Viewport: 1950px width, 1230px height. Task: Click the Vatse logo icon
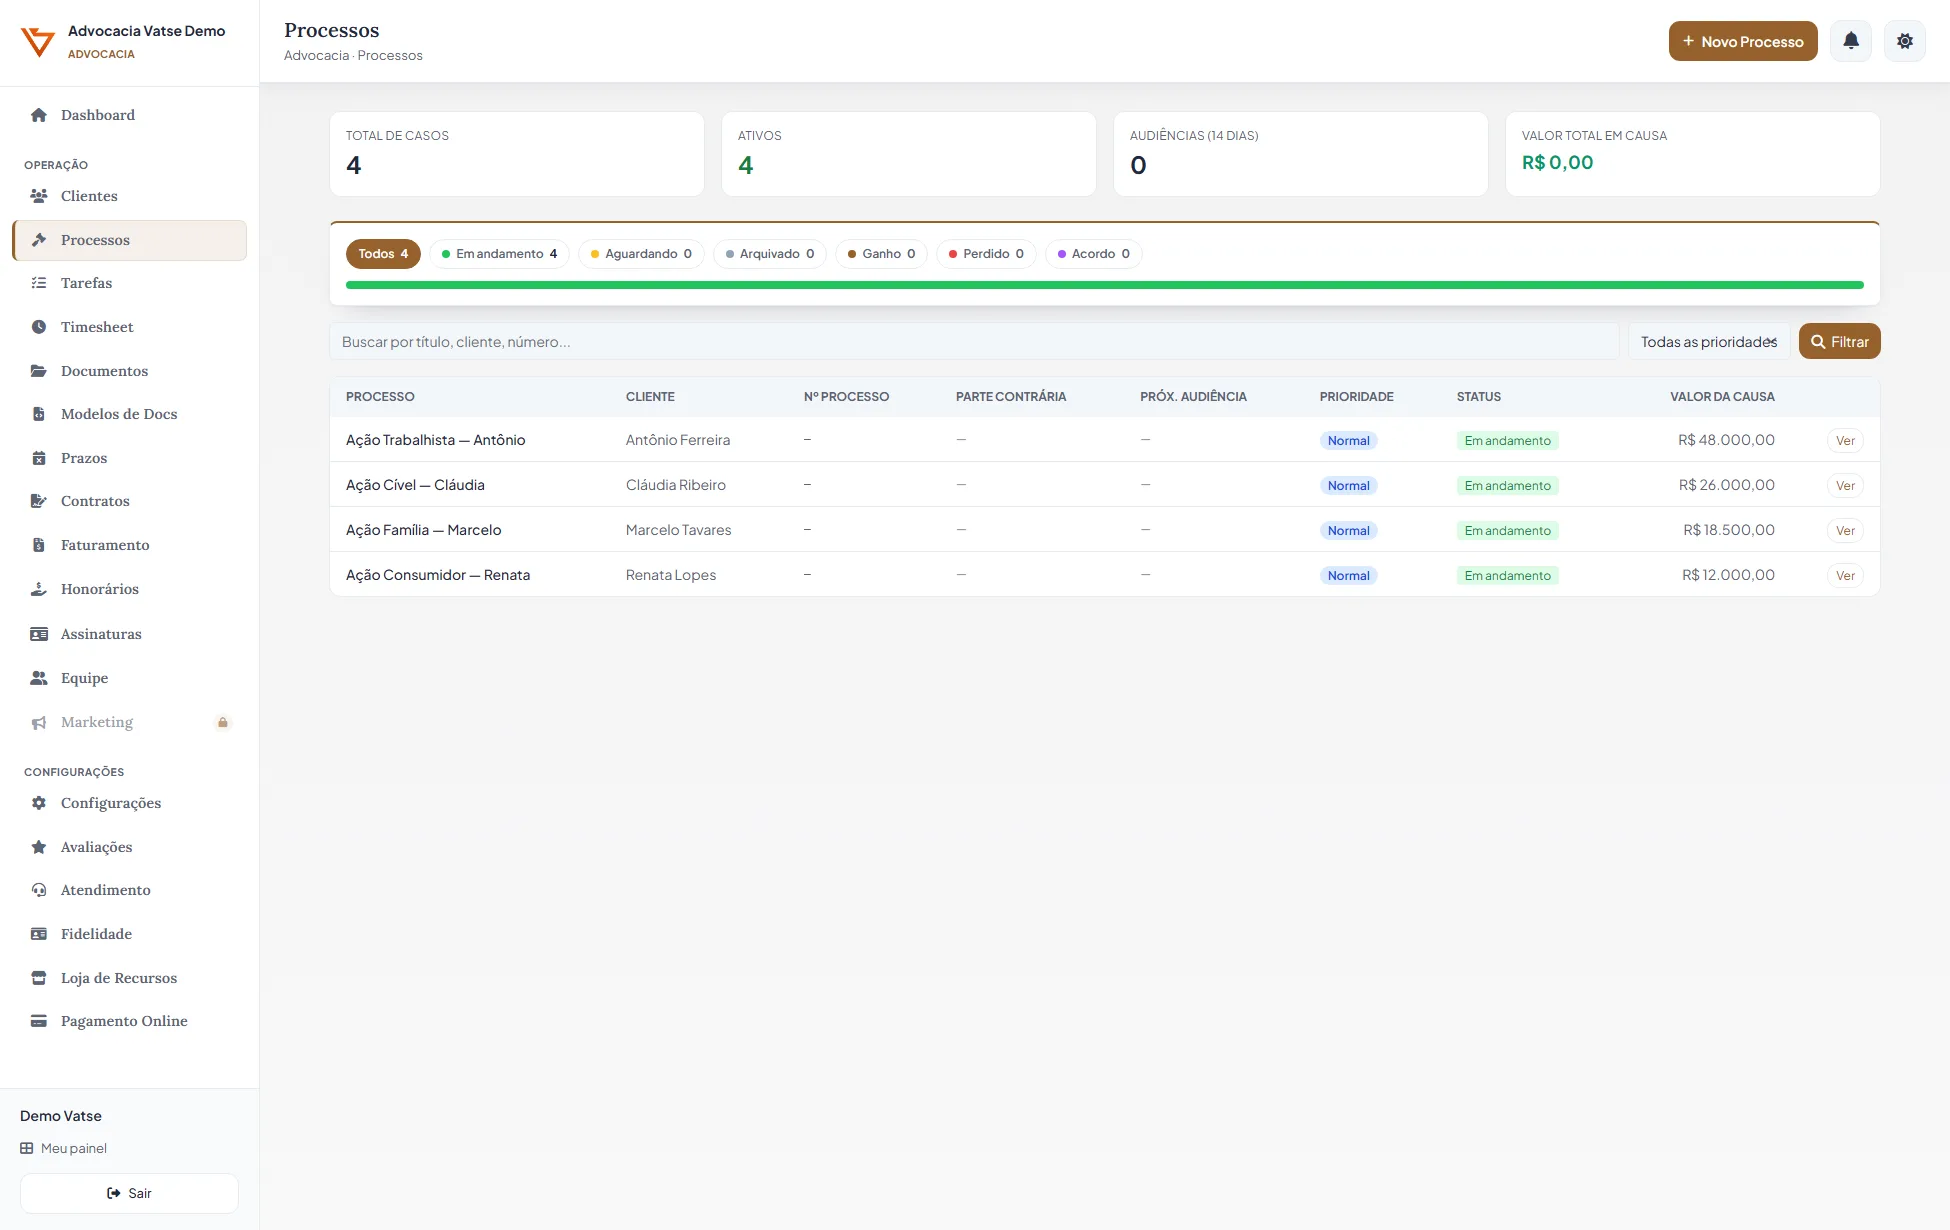coord(38,42)
